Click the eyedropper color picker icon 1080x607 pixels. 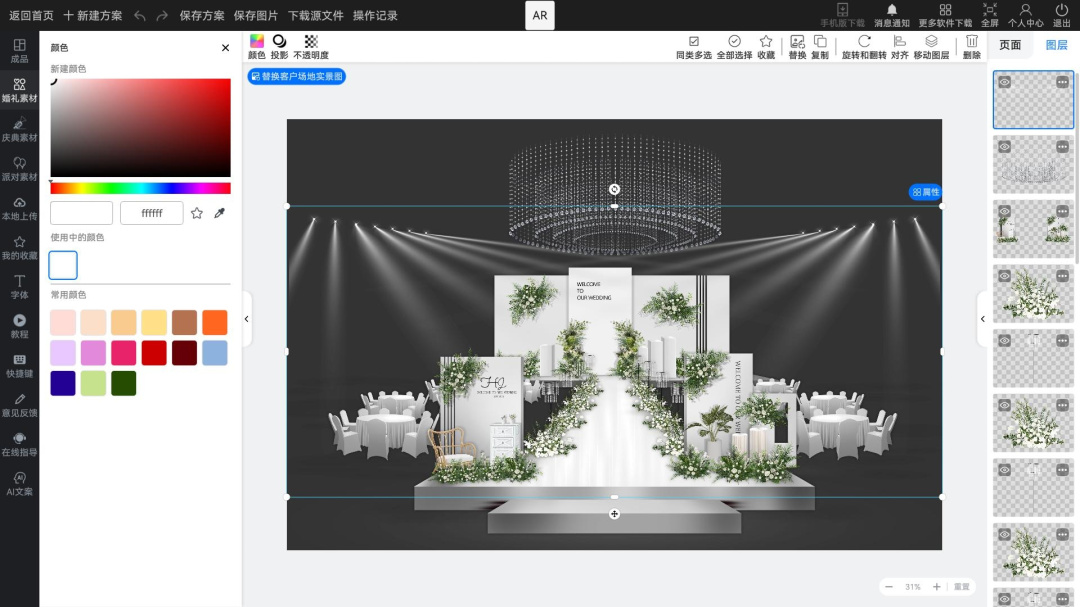[x=220, y=213]
